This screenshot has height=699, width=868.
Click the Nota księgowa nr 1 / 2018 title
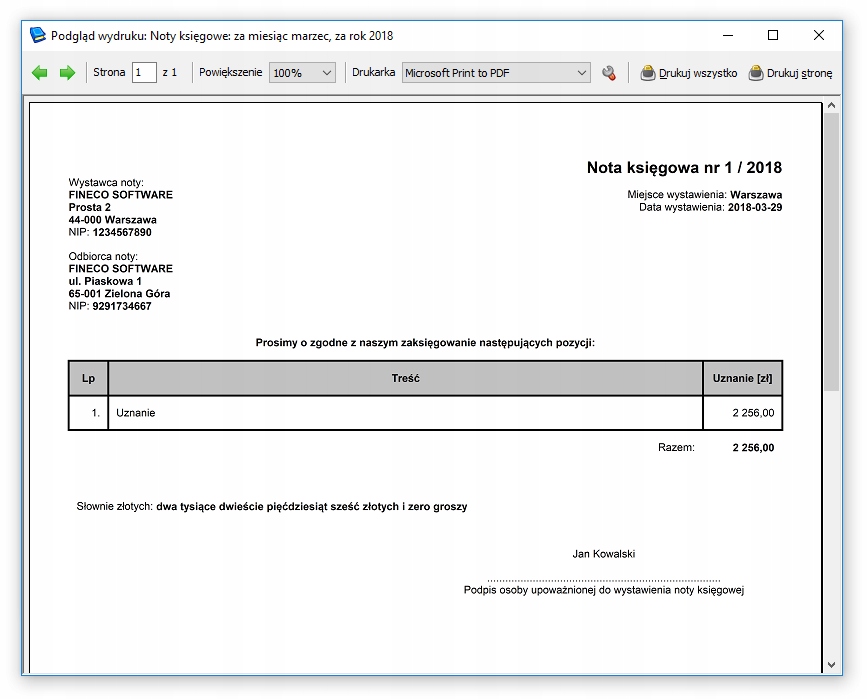[x=684, y=168]
